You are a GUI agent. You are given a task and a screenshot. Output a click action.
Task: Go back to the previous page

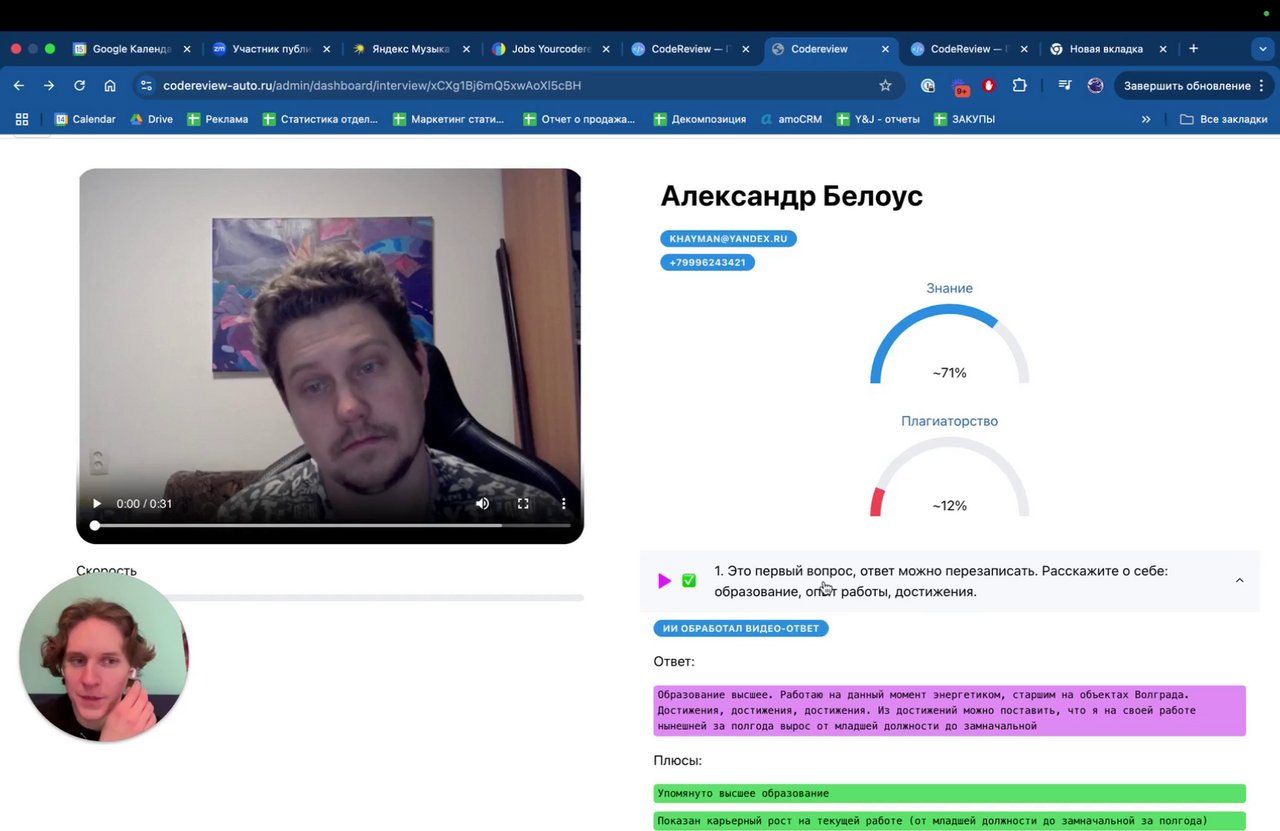tap(19, 86)
